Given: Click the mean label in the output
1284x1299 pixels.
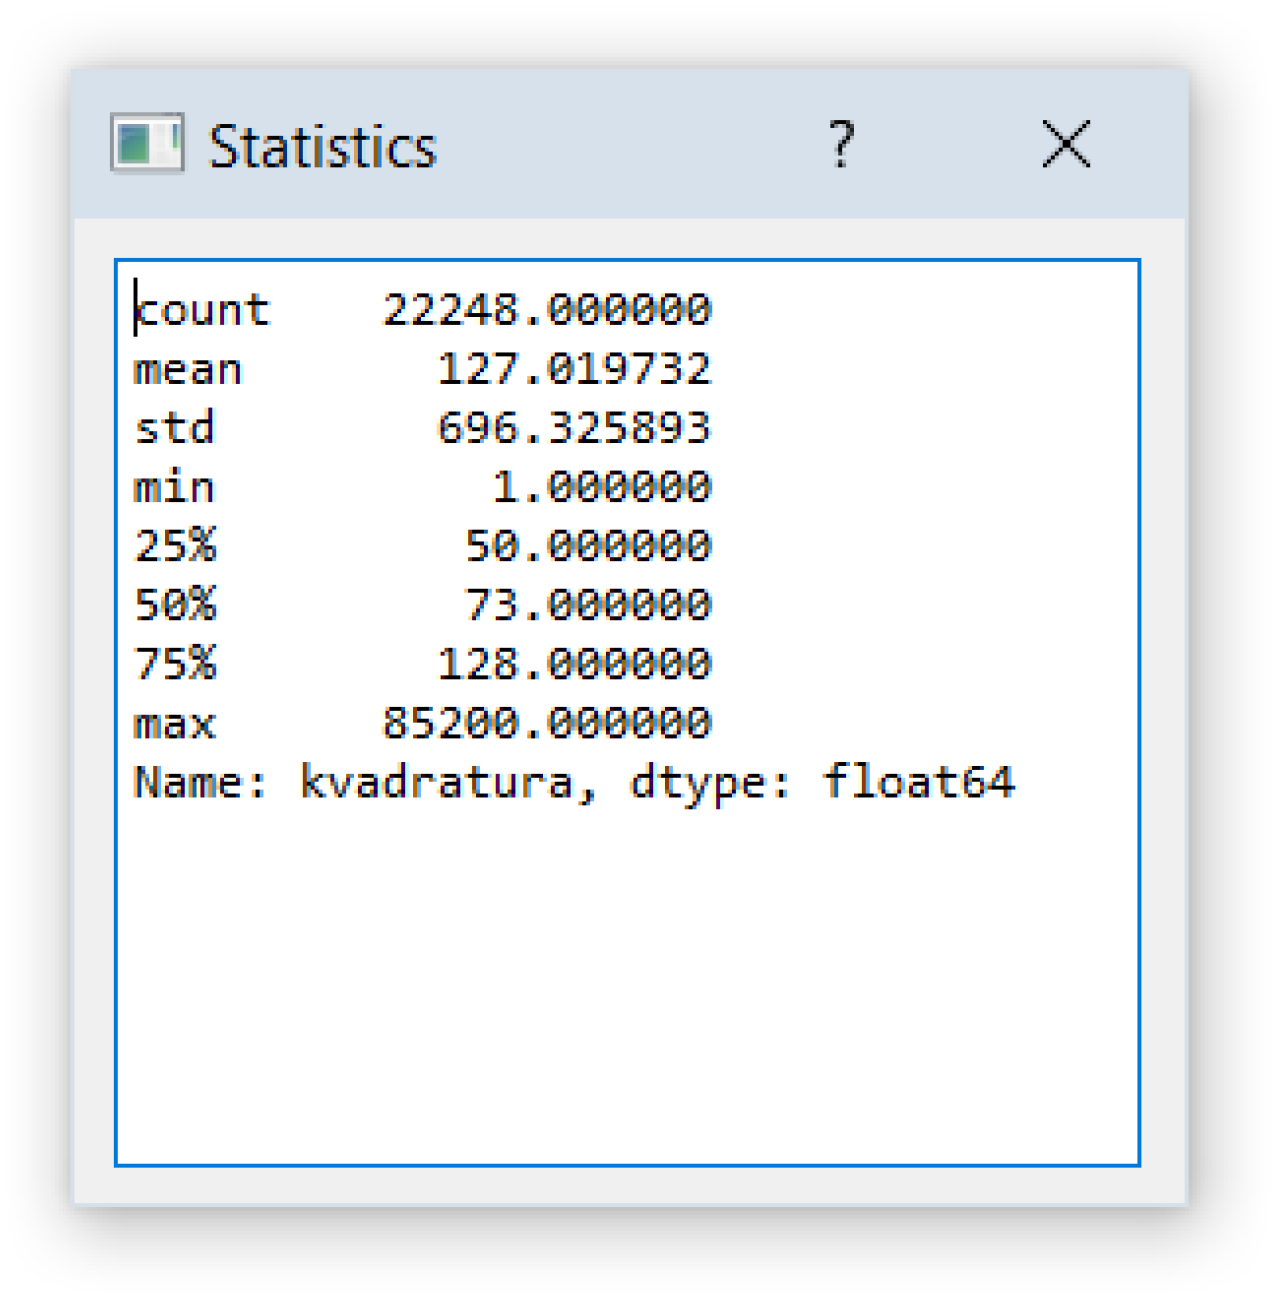Looking at the screenshot, I should (x=188, y=370).
